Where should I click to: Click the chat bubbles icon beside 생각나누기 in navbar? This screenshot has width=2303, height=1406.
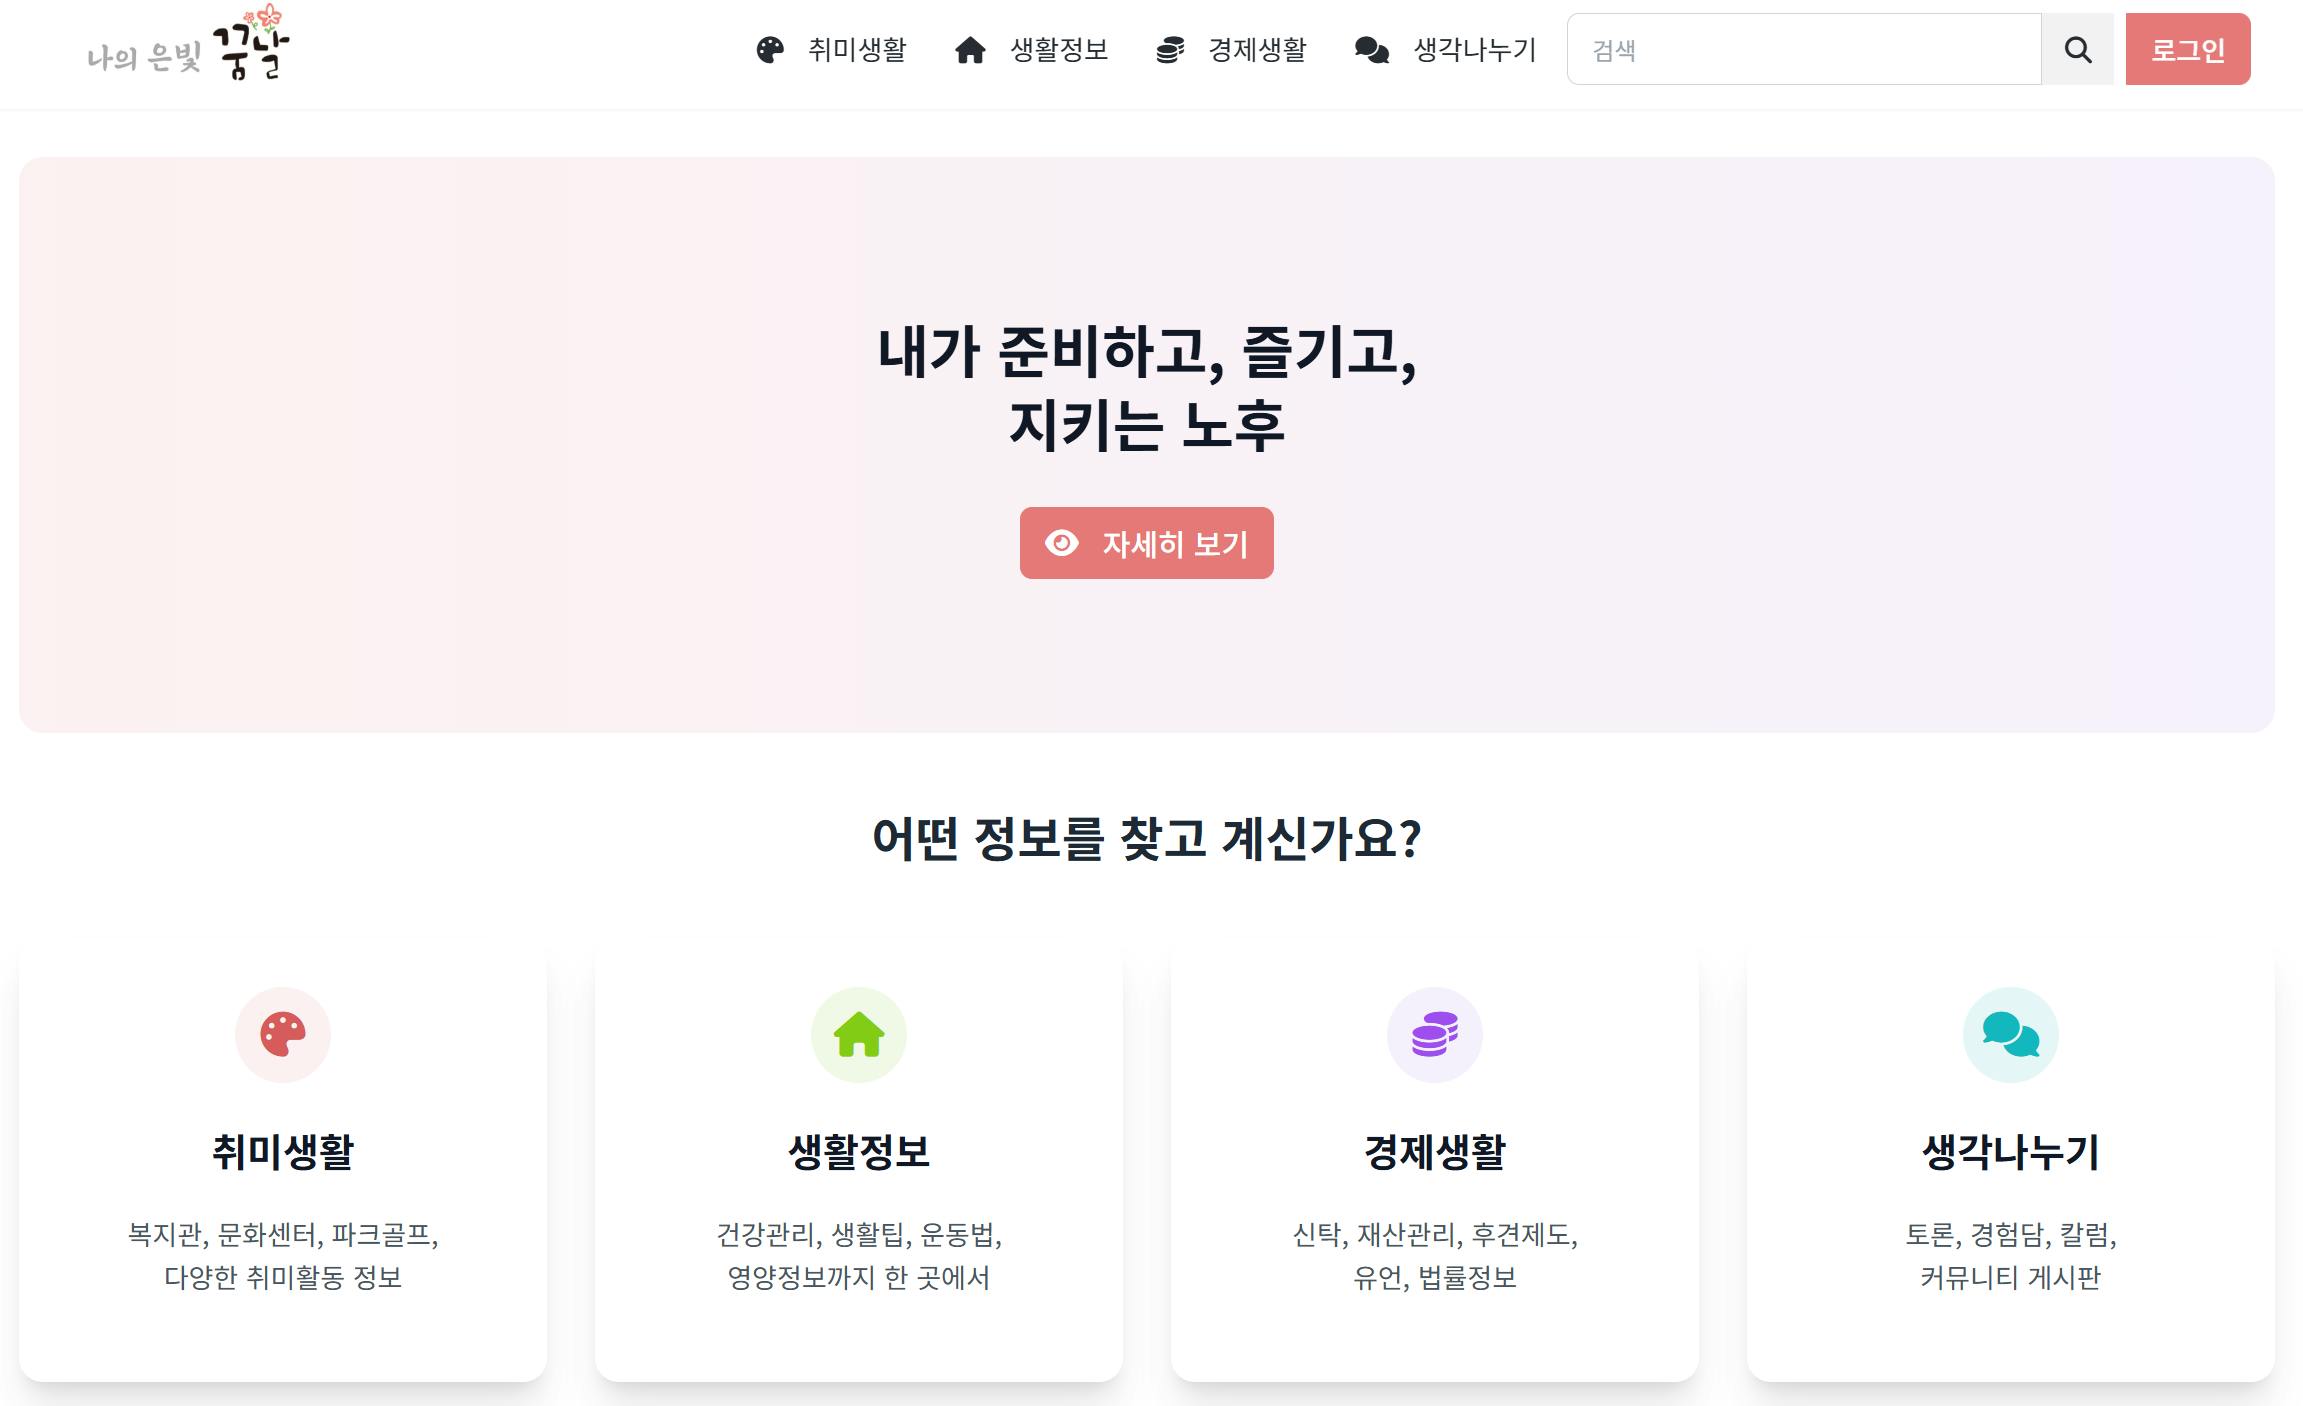pyautogui.click(x=1372, y=50)
